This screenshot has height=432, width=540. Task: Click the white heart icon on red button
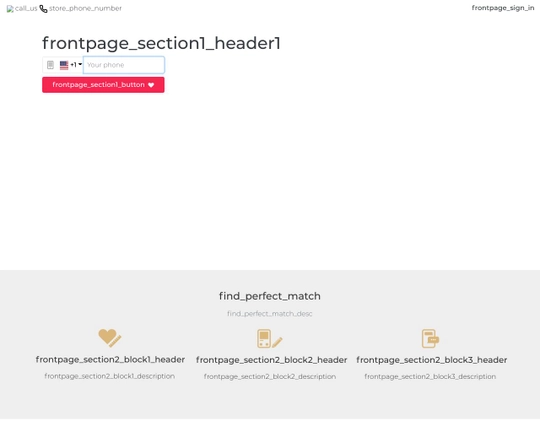coord(151,85)
